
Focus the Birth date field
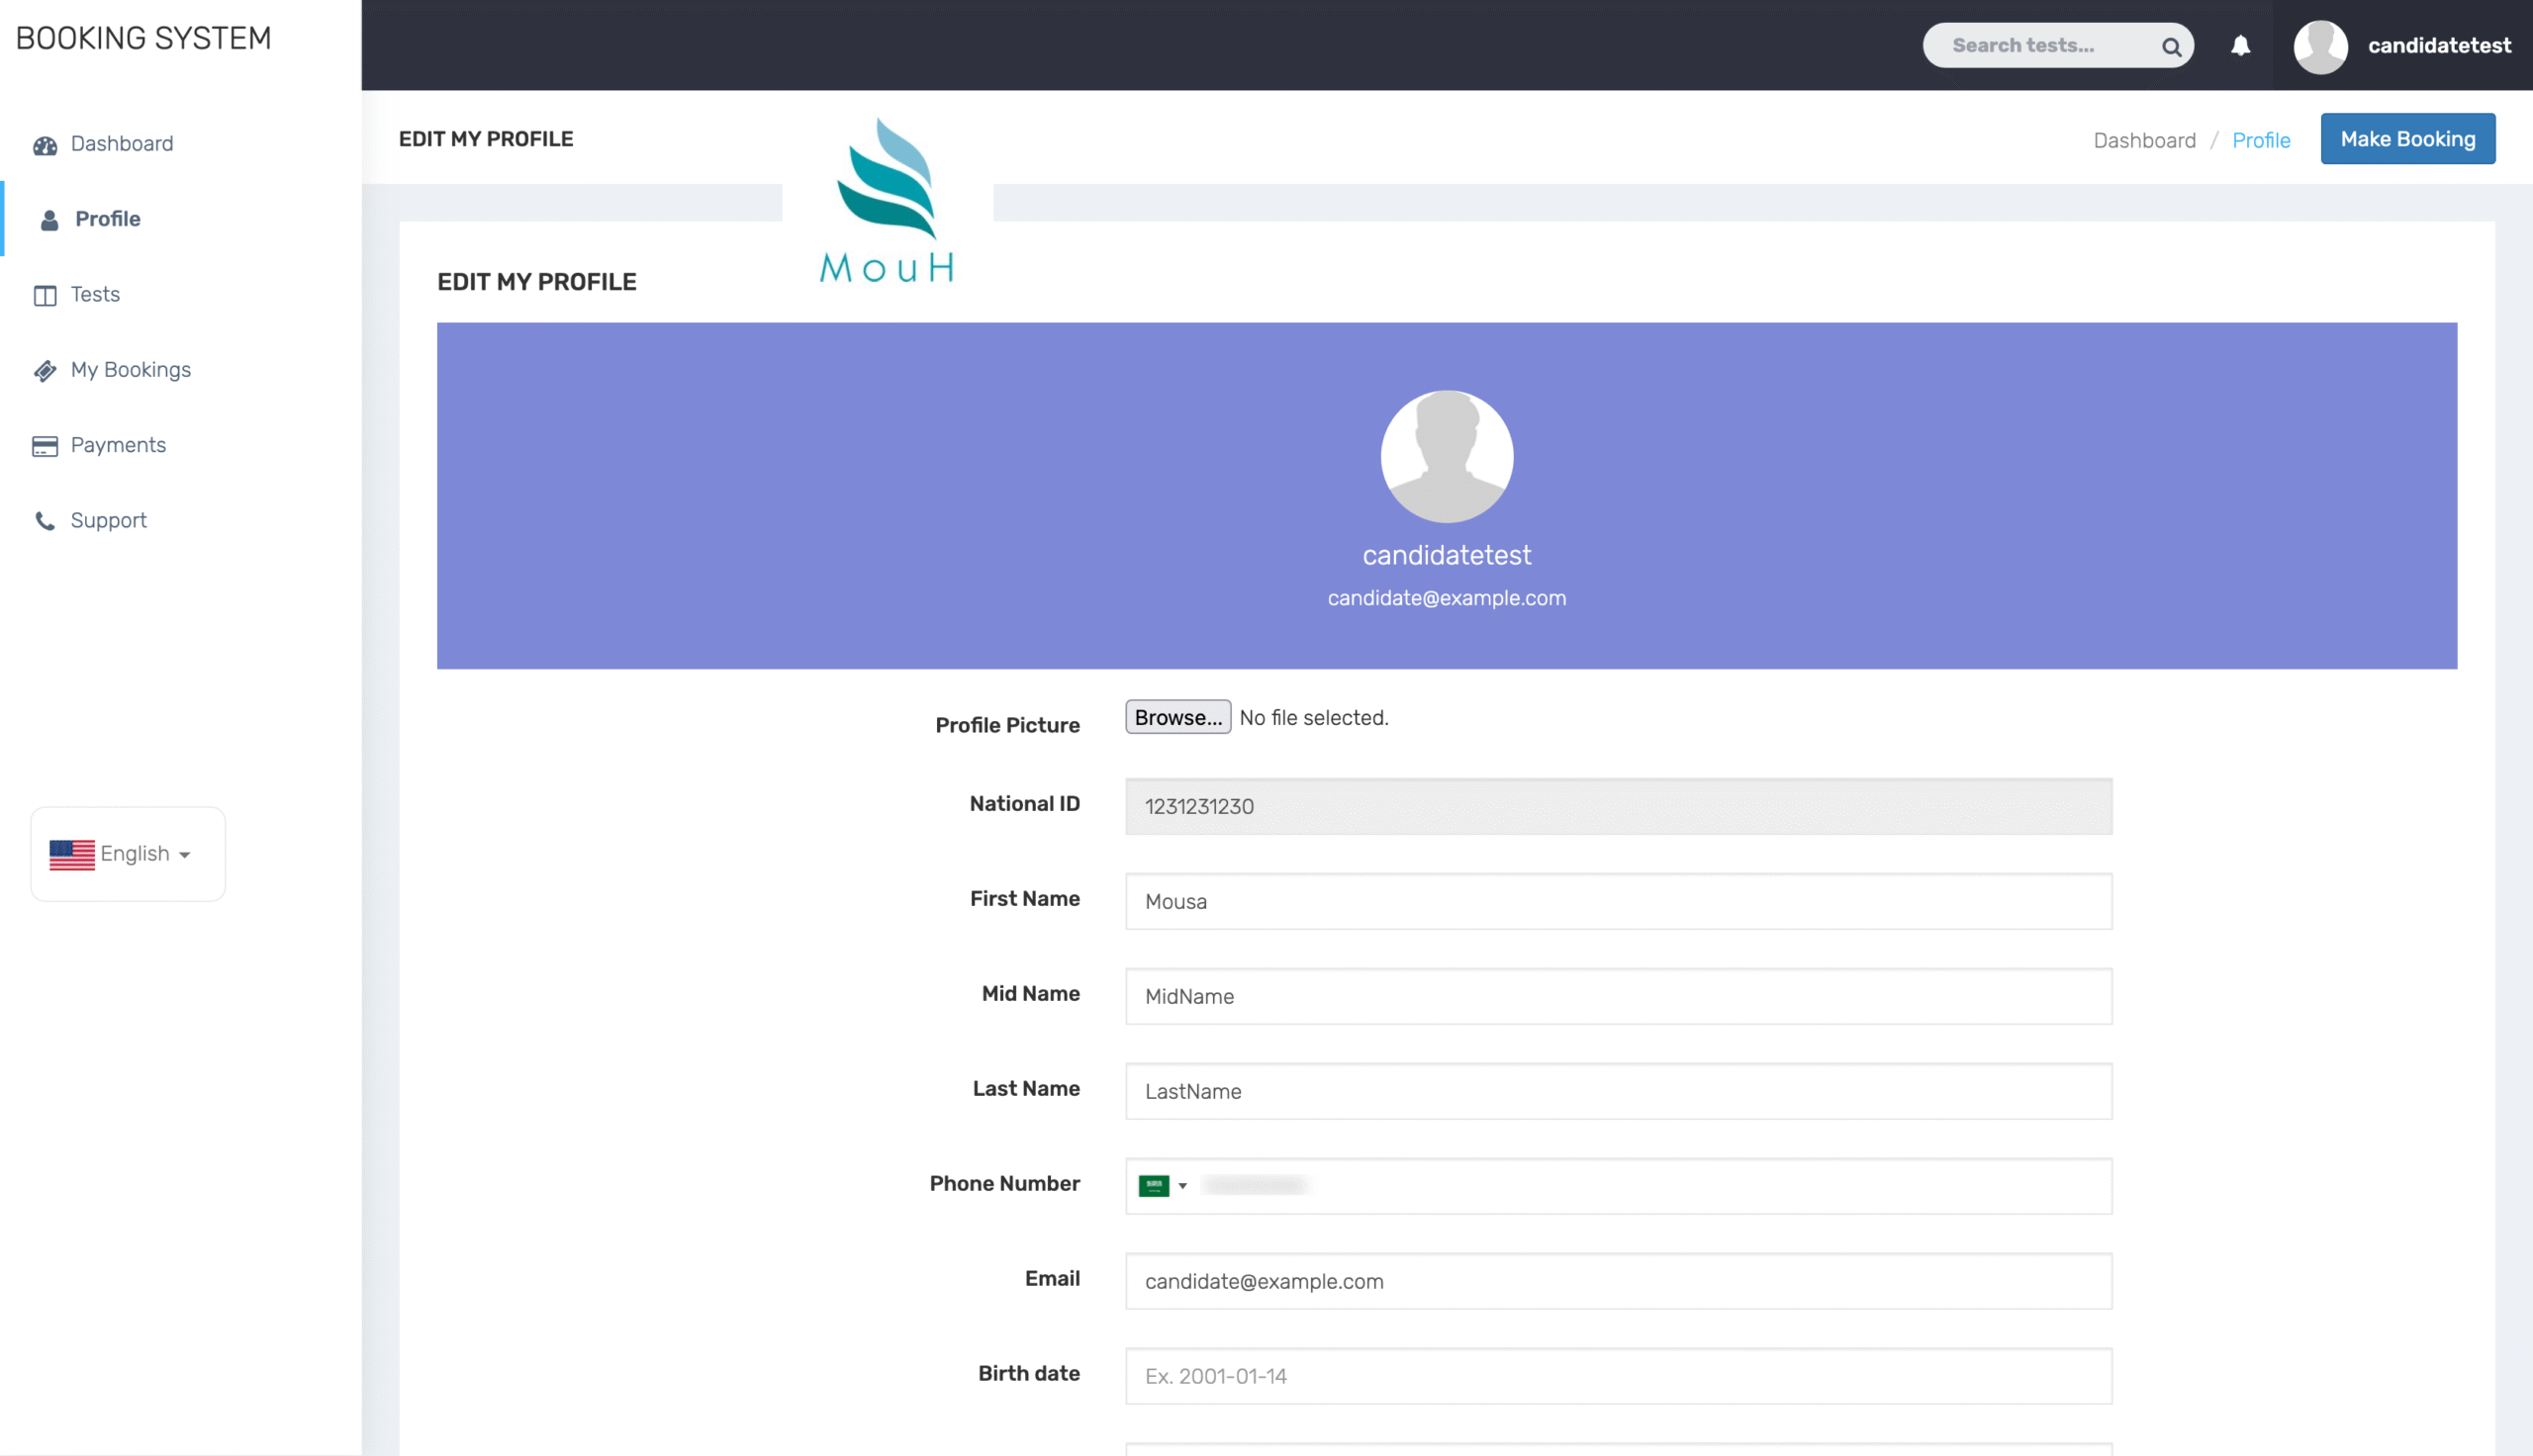tap(1617, 1376)
